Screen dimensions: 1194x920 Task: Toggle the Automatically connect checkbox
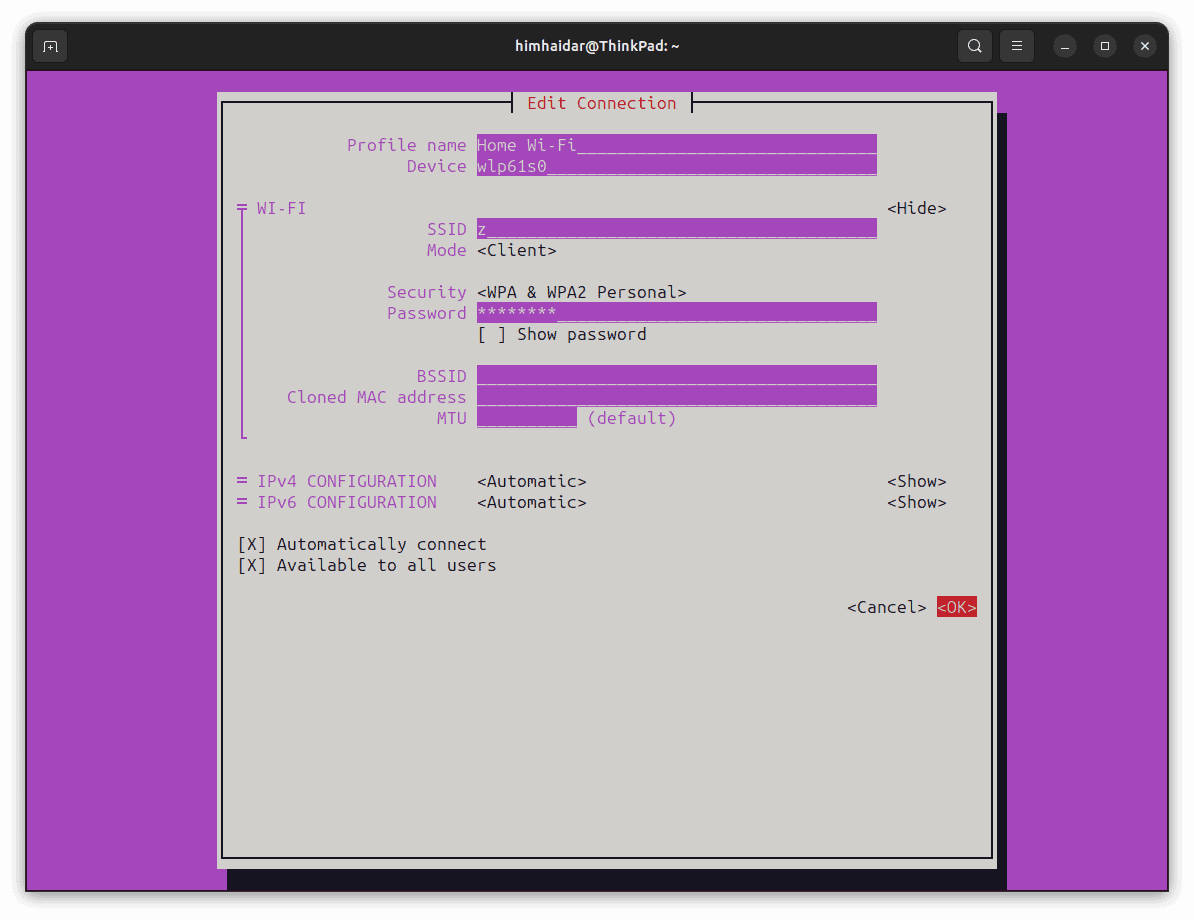coord(252,544)
